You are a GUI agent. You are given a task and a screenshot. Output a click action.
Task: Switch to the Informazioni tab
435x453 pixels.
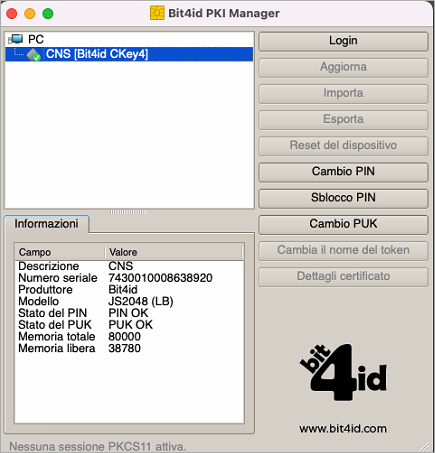pyautogui.click(x=46, y=224)
